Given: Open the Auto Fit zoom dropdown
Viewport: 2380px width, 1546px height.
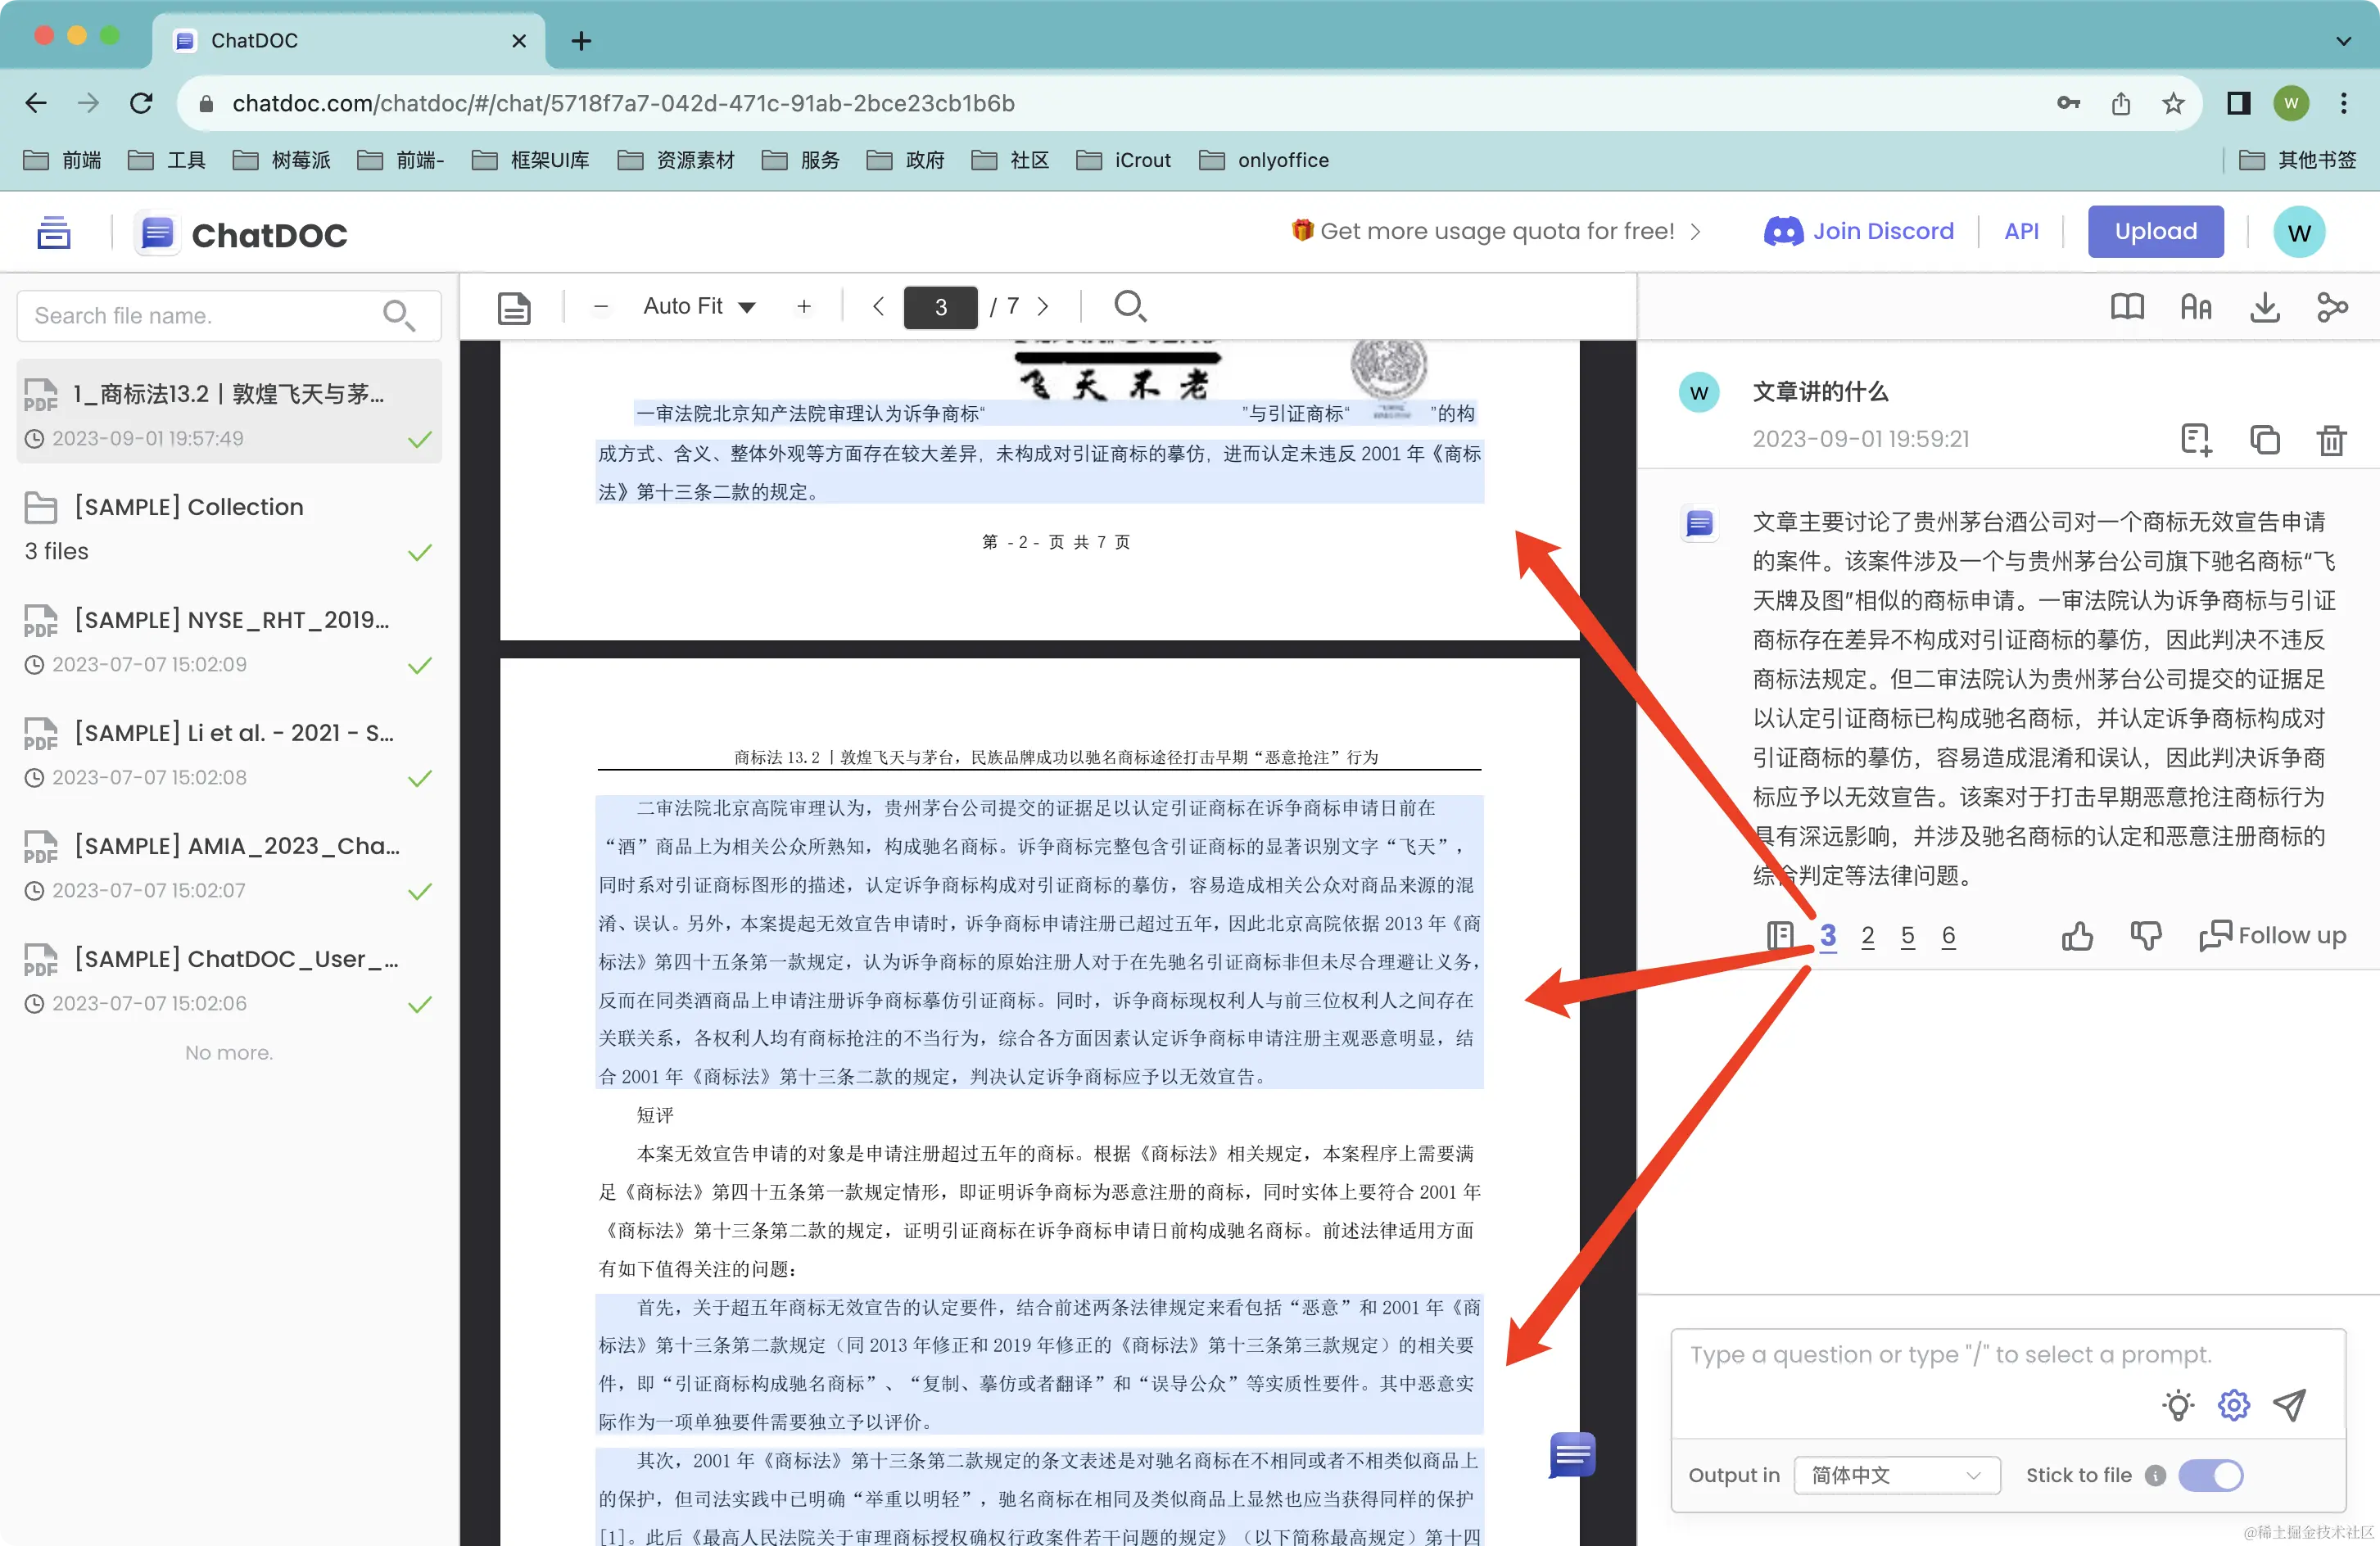Looking at the screenshot, I should [x=698, y=306].
